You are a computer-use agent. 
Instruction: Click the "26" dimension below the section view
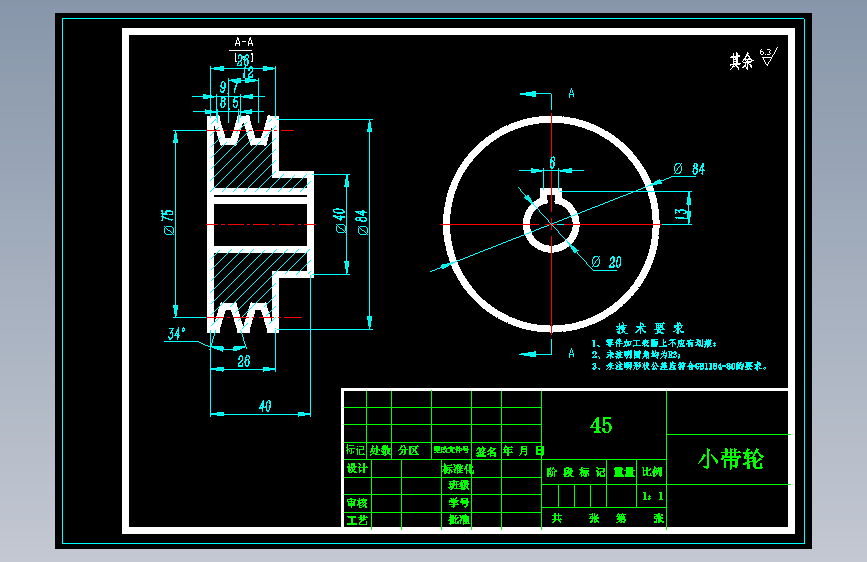(244, 361)
